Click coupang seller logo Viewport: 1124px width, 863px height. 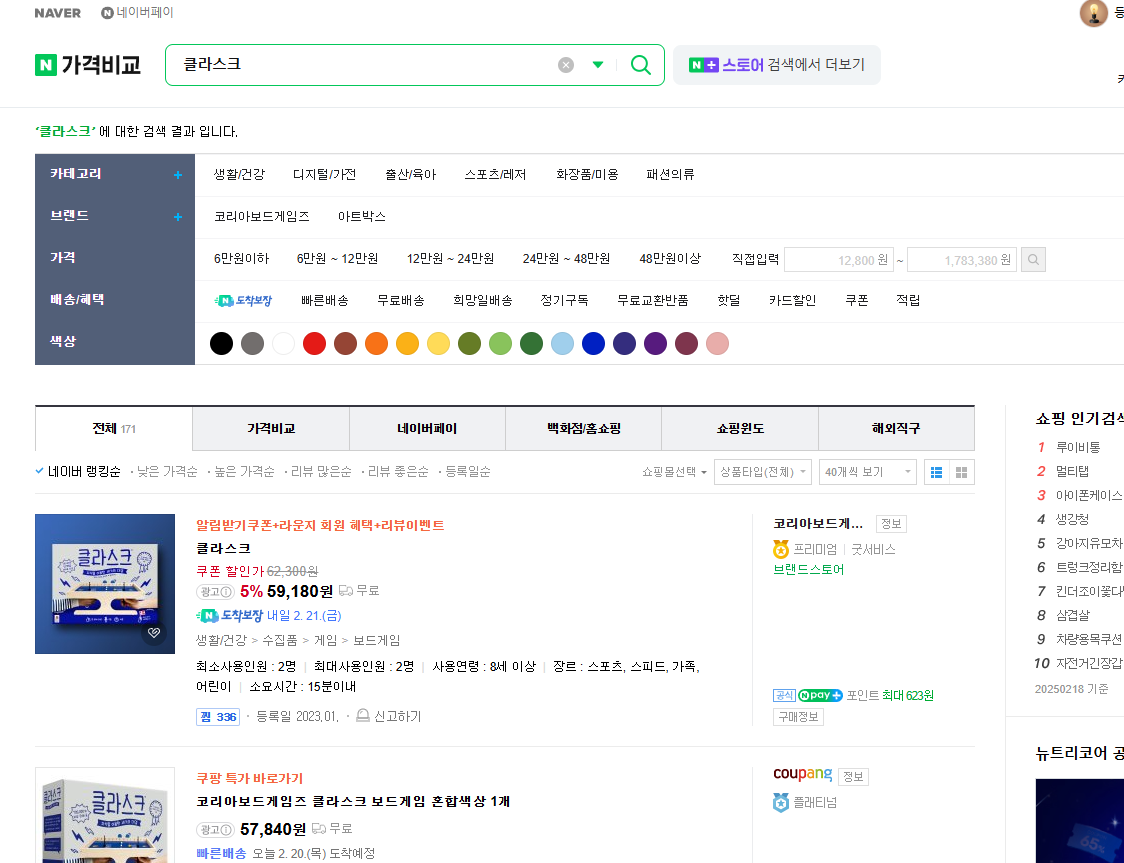click(803, 774)
